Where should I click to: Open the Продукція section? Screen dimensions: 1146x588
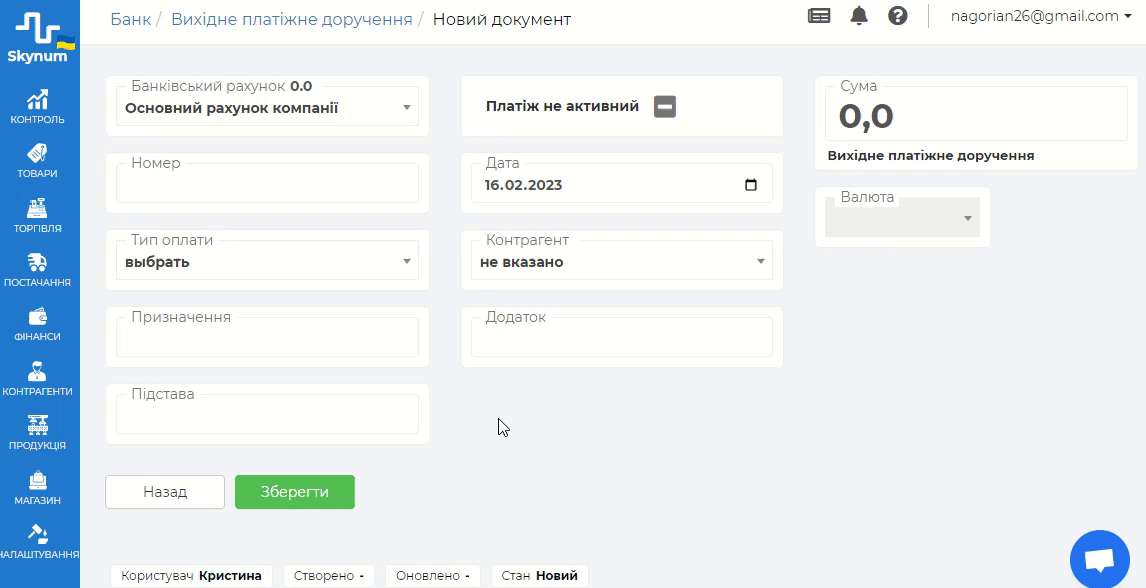(x=38, y=433)
